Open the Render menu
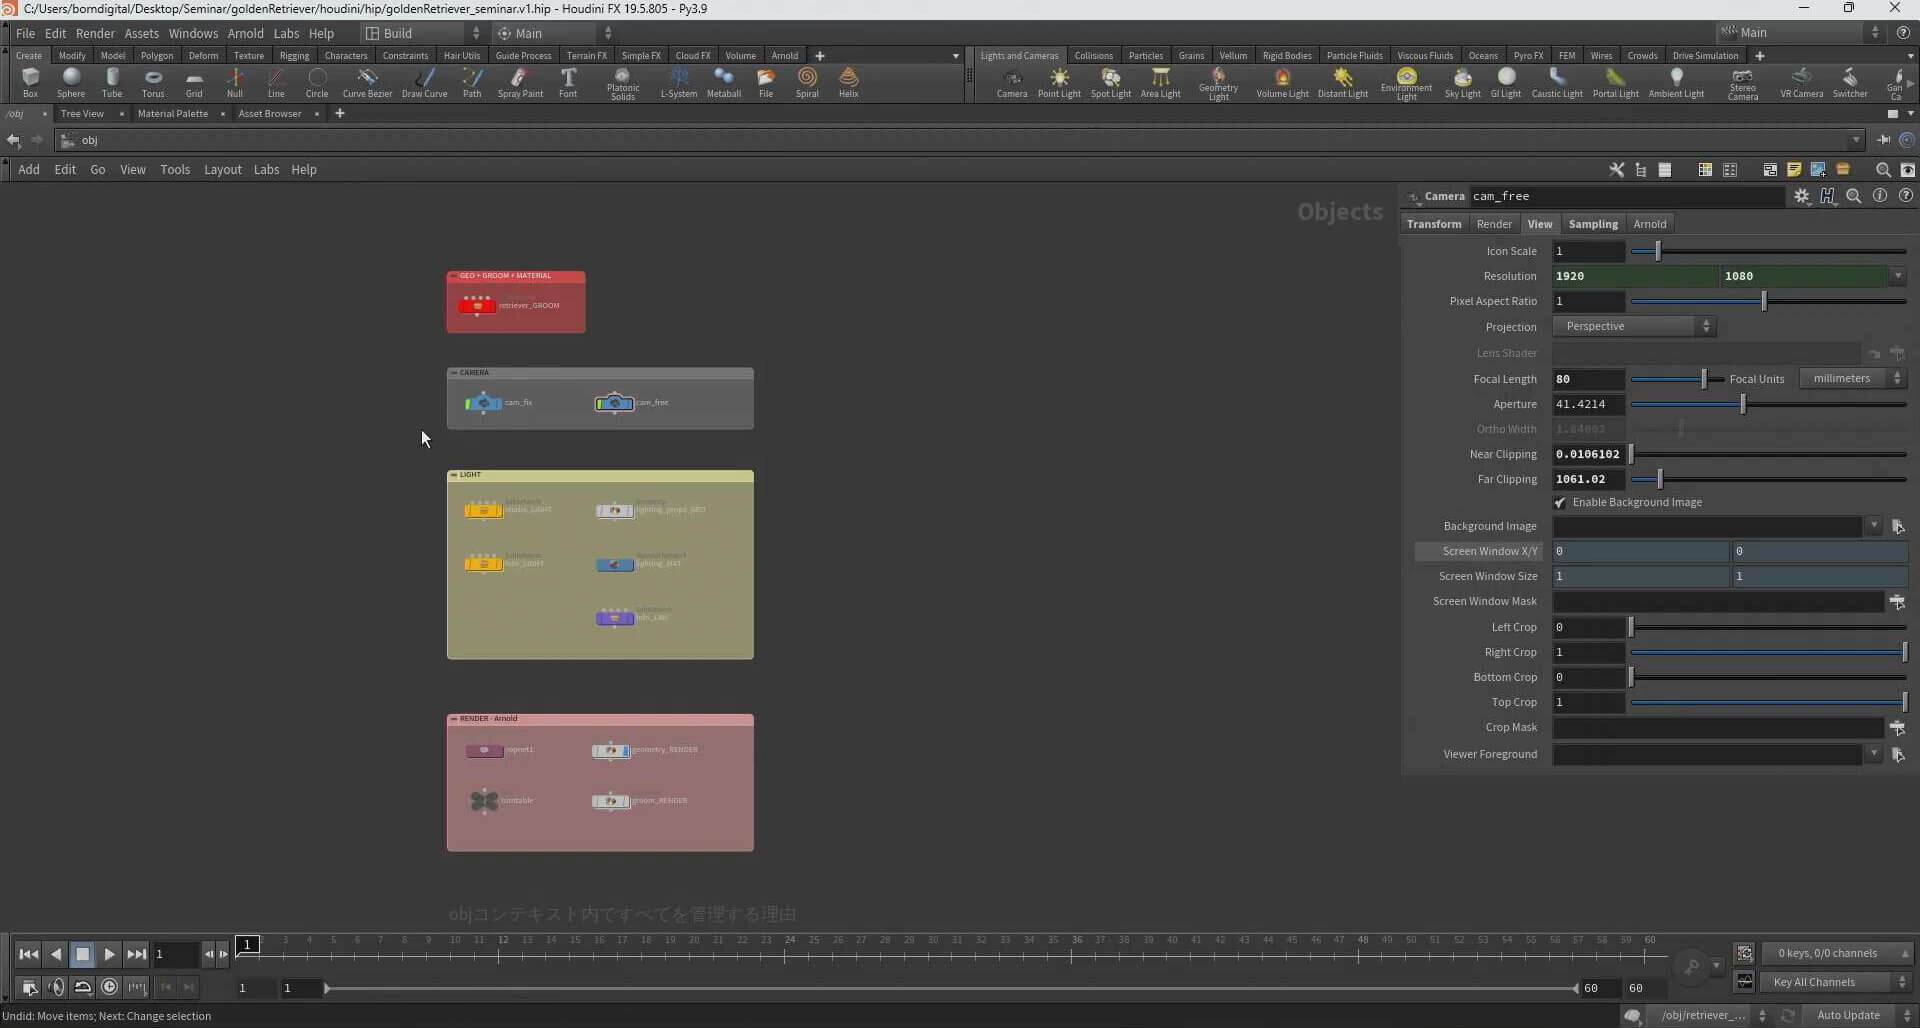This screenshot has width=1920, height=1028. tap(95, 33)
